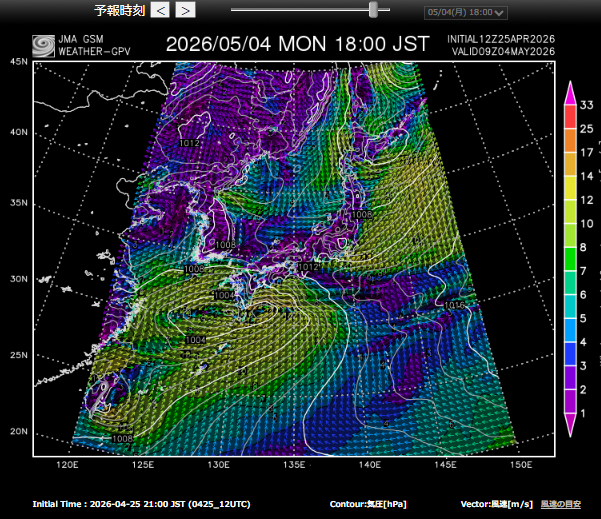Click the pink arrow atop the color scale
601x519 pixels.
click(x=569, y=92)
